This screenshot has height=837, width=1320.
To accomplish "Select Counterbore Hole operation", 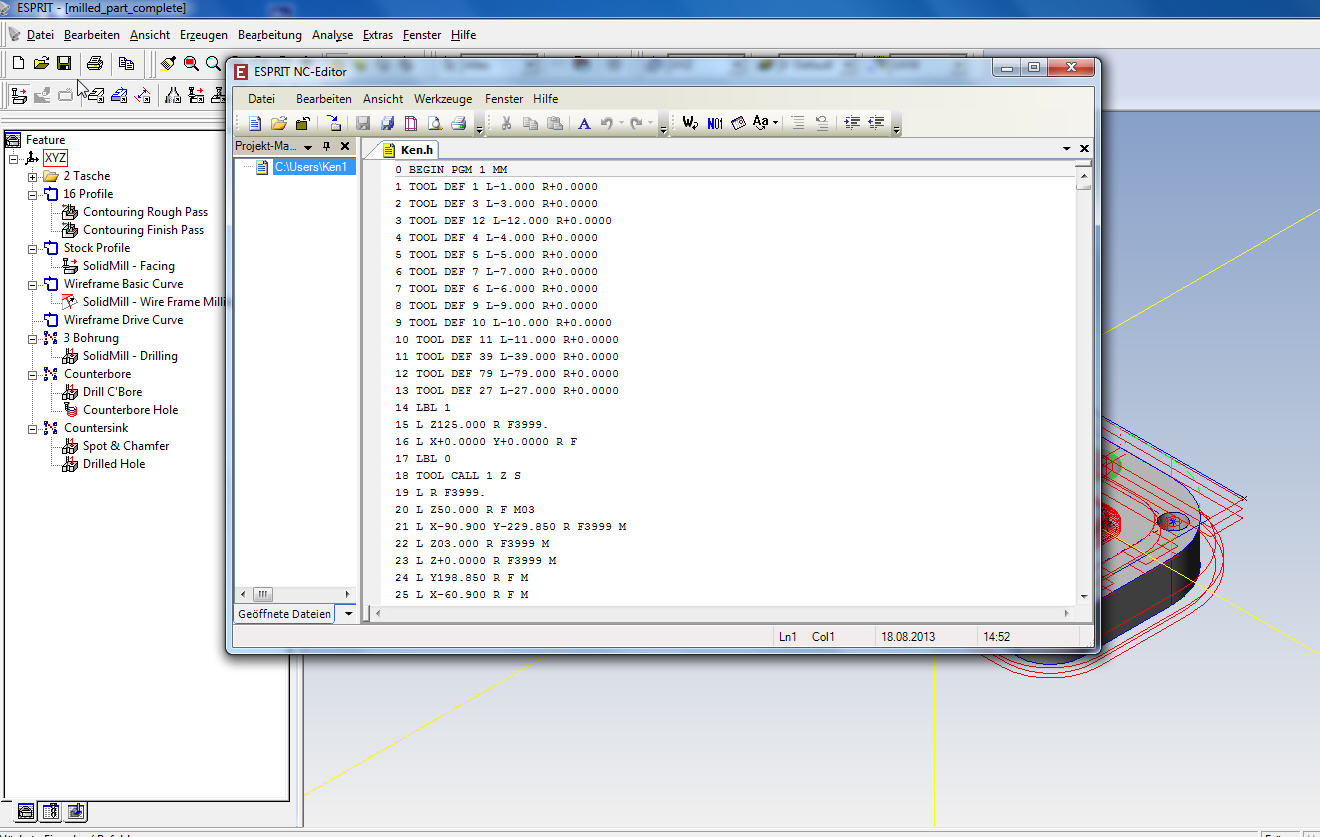I will coord(130,410).
